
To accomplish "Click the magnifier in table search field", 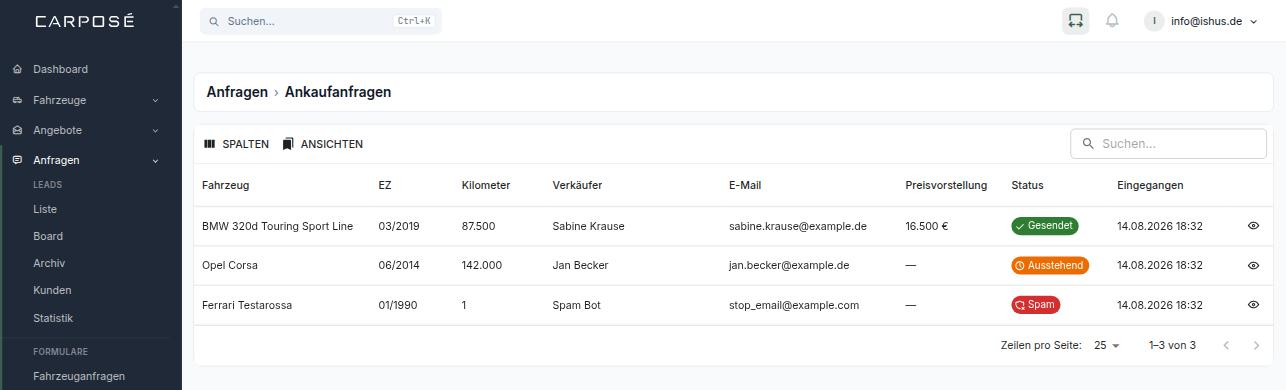I will pos(1088,144).
